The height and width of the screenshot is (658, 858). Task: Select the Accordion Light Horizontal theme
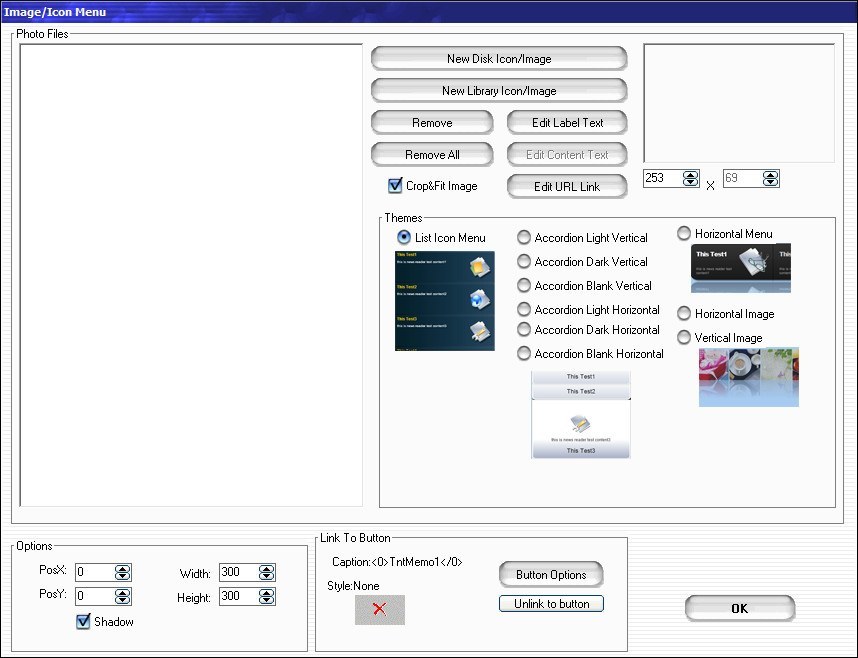pyautogui.click(x=524, y=310)
